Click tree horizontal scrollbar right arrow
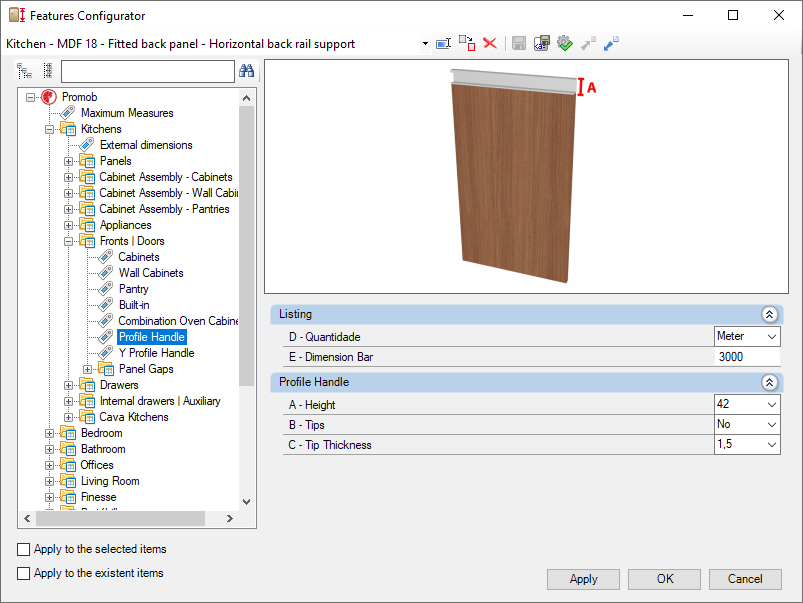 click(230, 518)
